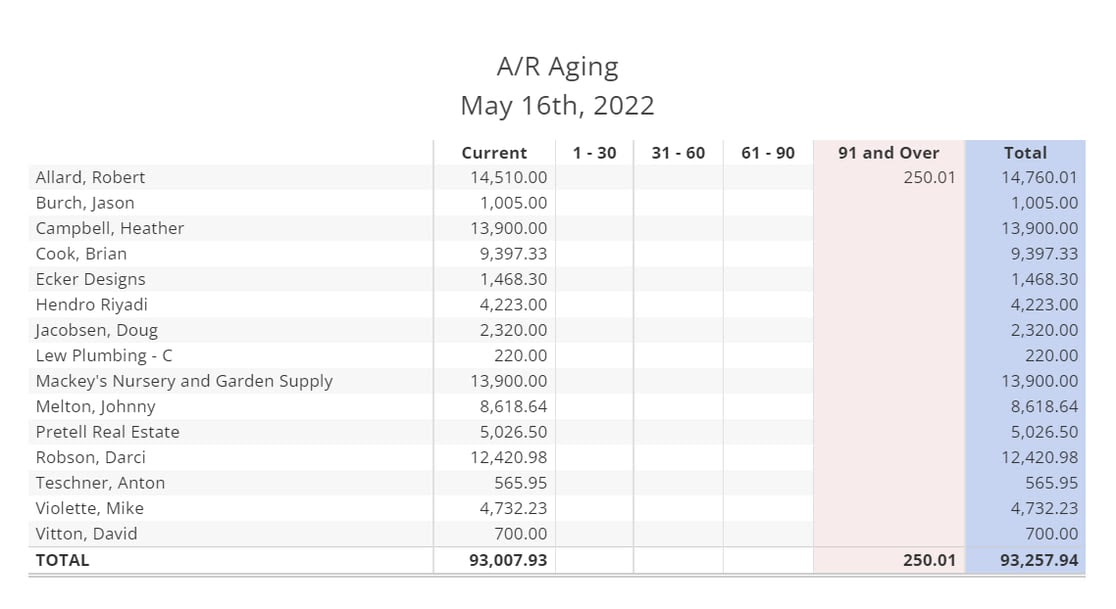Click the Ecker Designs customer name
1116x609 pixels.
(x=91, y=279)
